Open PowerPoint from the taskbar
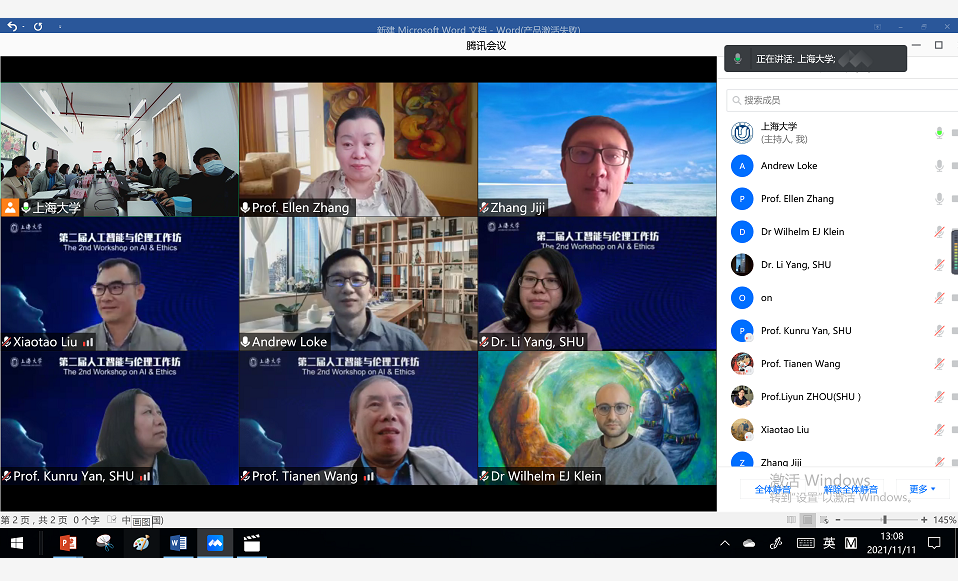The height and width of the screenshot is (581, 958). tap(68, 543)
